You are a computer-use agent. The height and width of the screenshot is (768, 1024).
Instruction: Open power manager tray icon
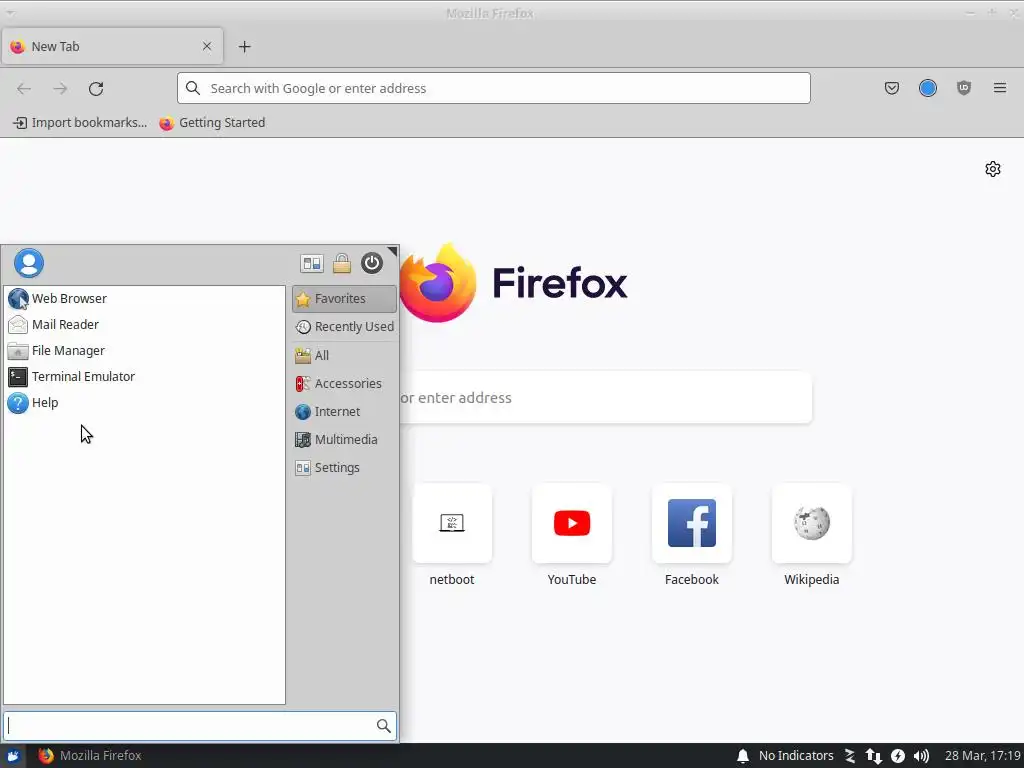click(x=898, y=756)
